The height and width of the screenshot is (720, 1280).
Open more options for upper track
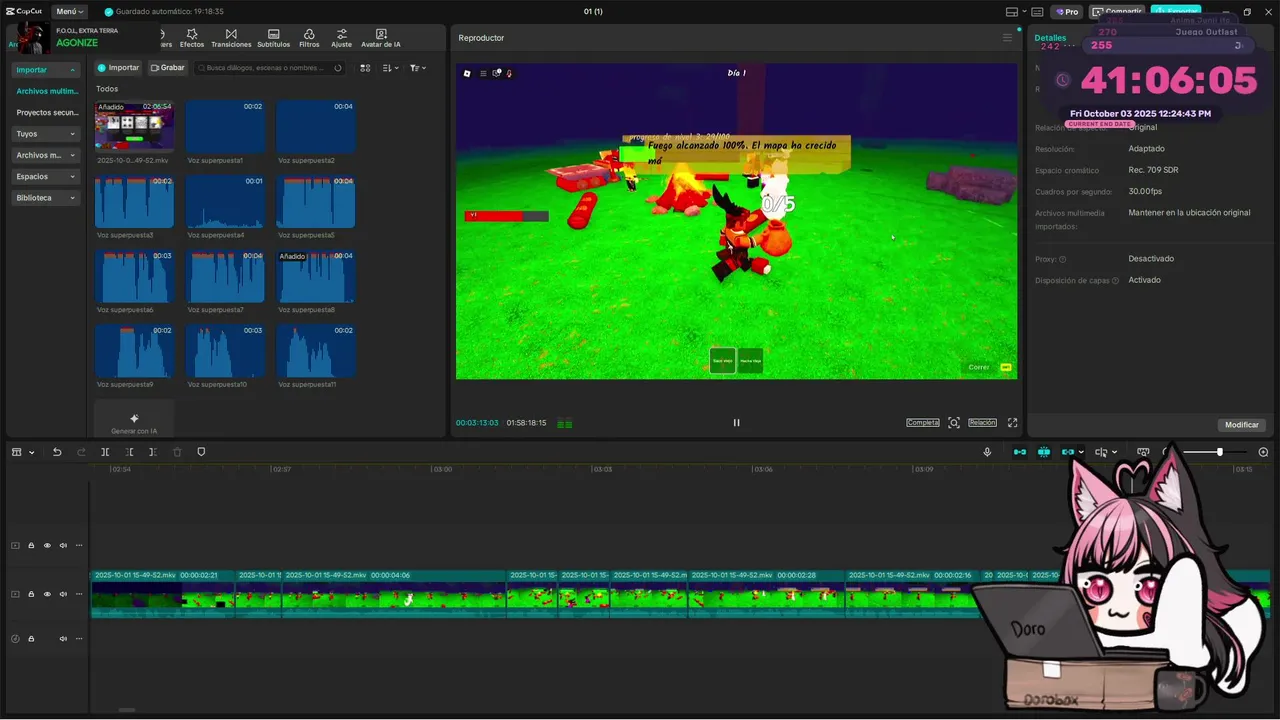79,546
